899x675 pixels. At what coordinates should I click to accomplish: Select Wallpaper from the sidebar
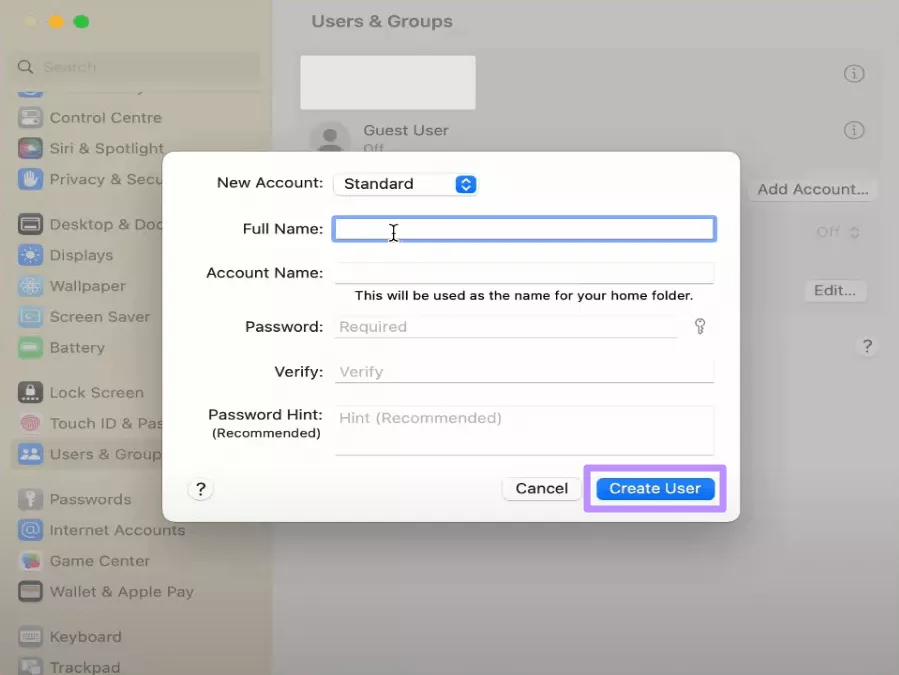[x=86, y=286]
